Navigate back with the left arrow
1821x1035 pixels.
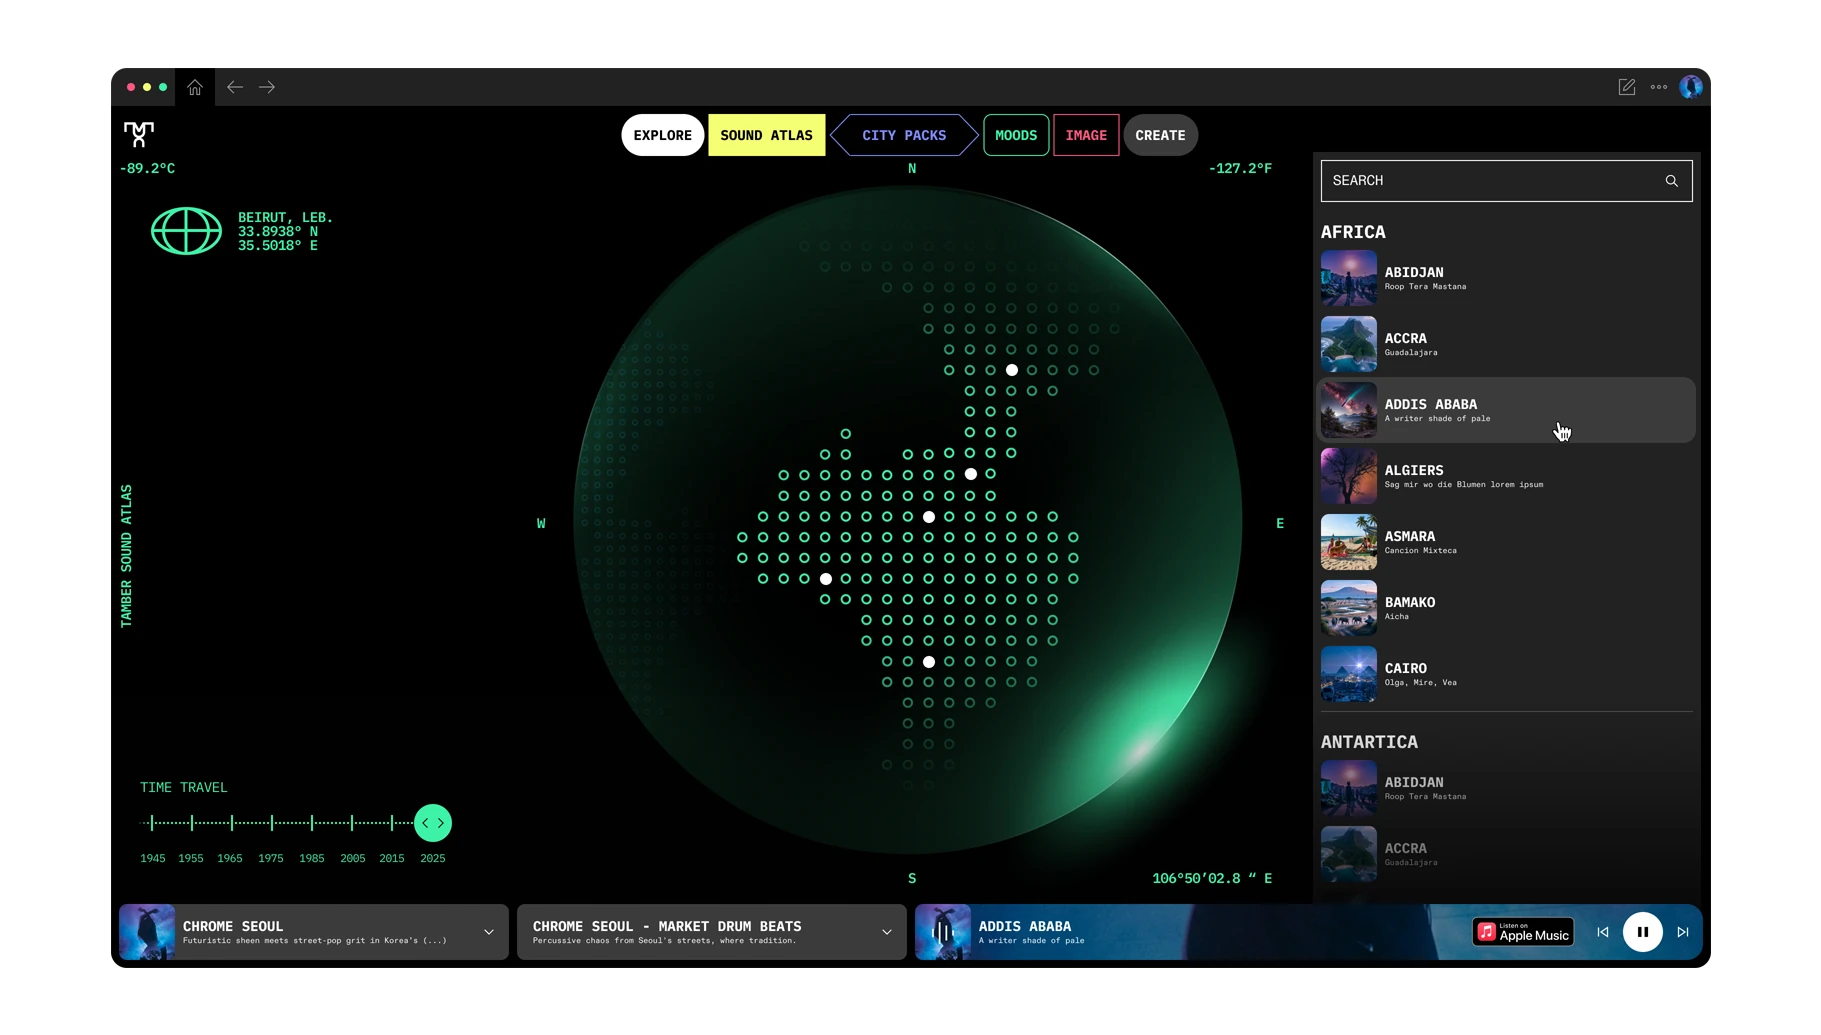235,87
